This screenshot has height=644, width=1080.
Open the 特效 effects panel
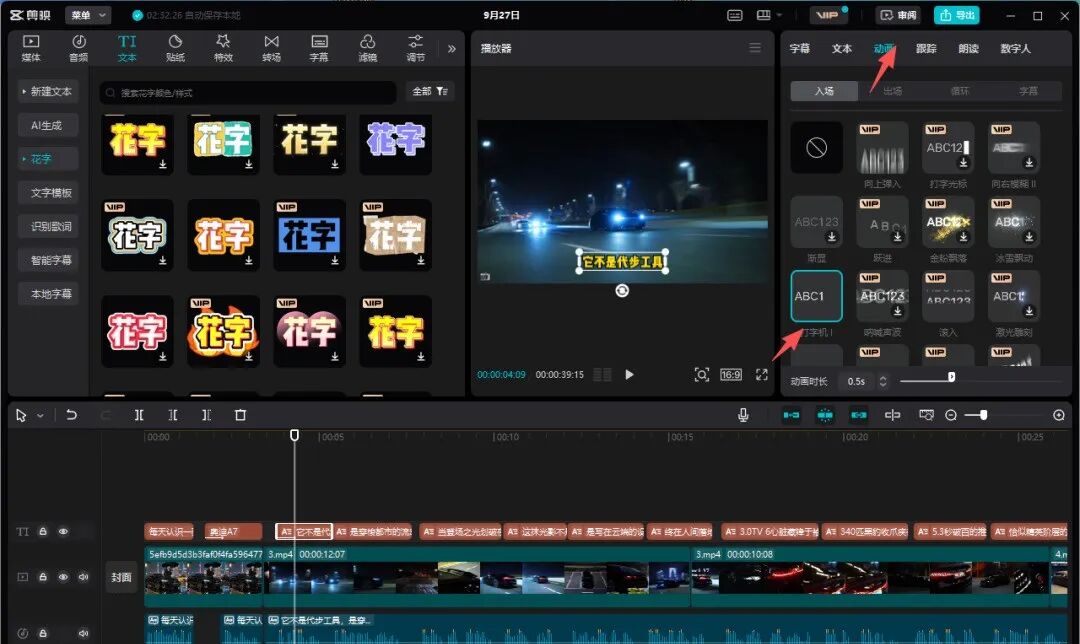pos(223,47)
